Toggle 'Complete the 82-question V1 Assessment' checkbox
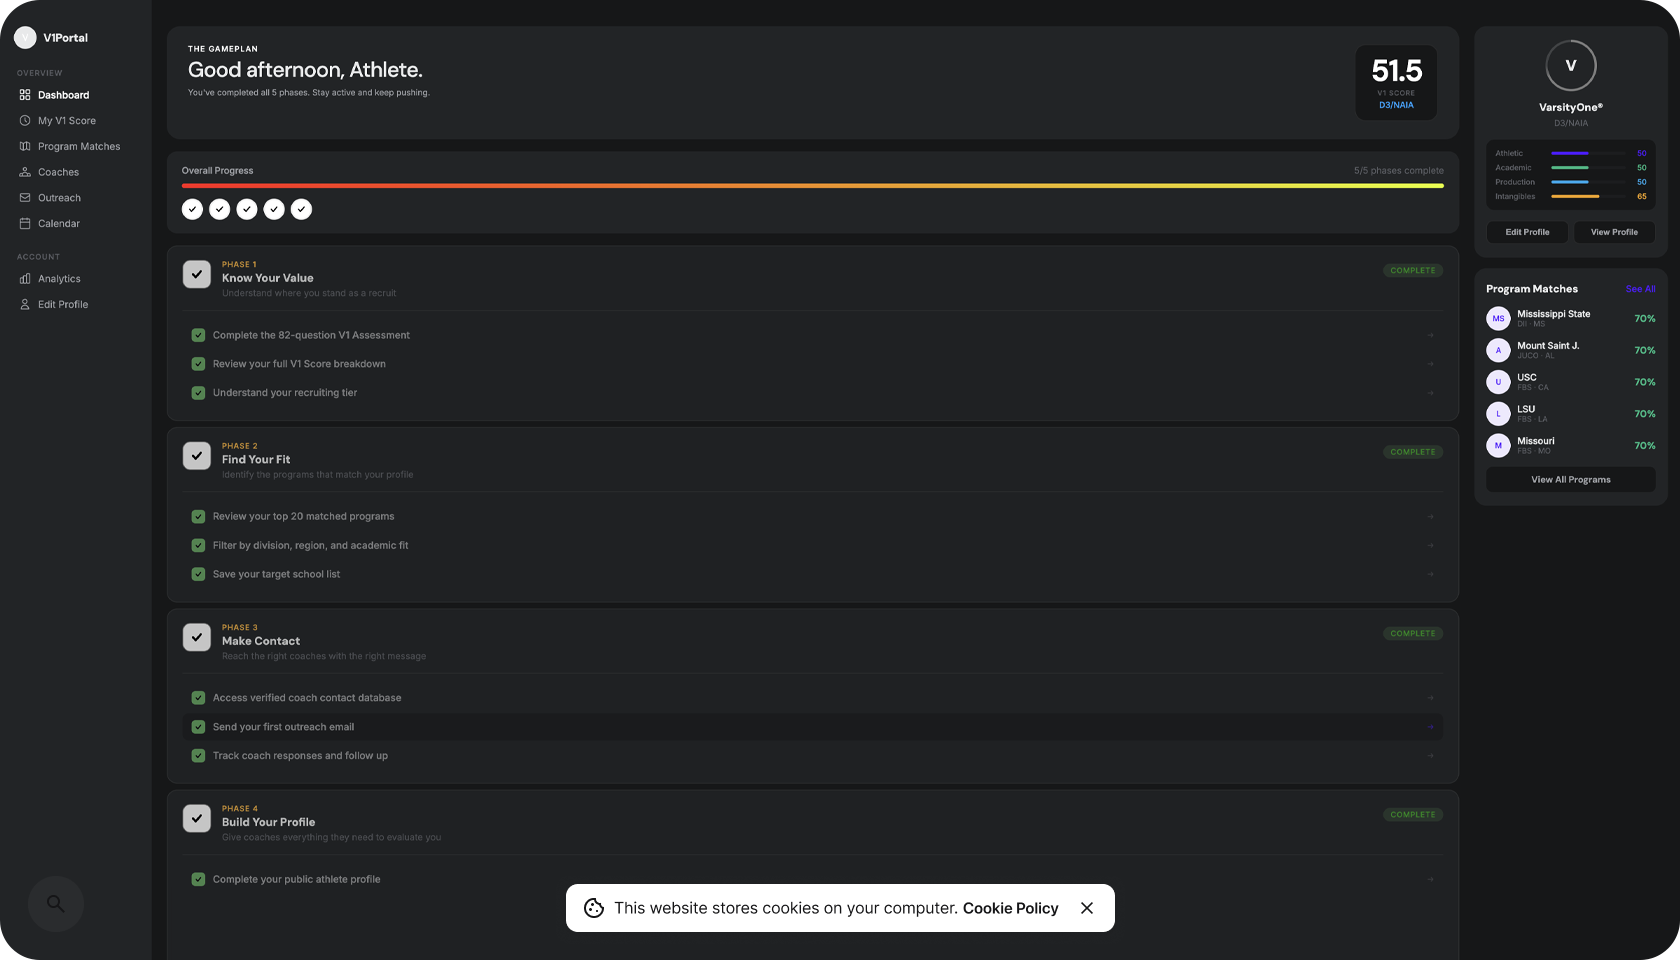Viewport: 1680px width, 960px height. (x=198, y=336)
